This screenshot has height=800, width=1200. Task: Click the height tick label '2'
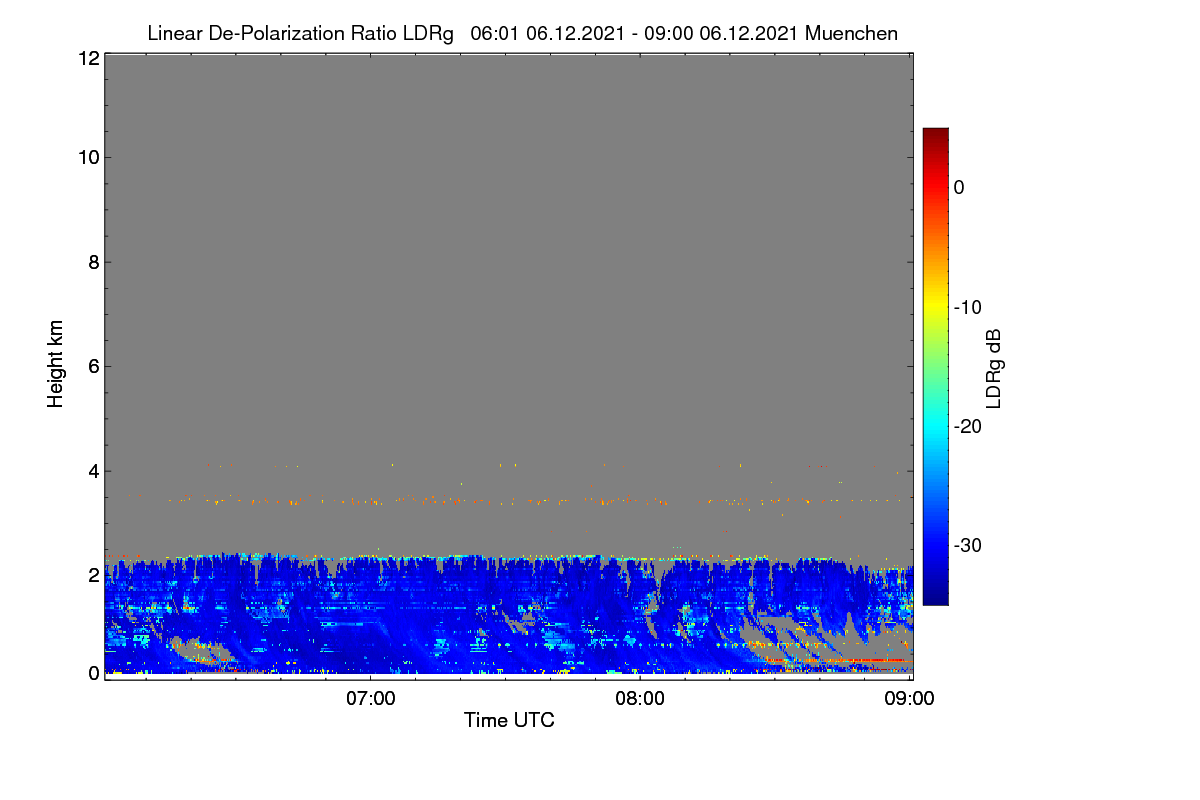click(93, 575)
